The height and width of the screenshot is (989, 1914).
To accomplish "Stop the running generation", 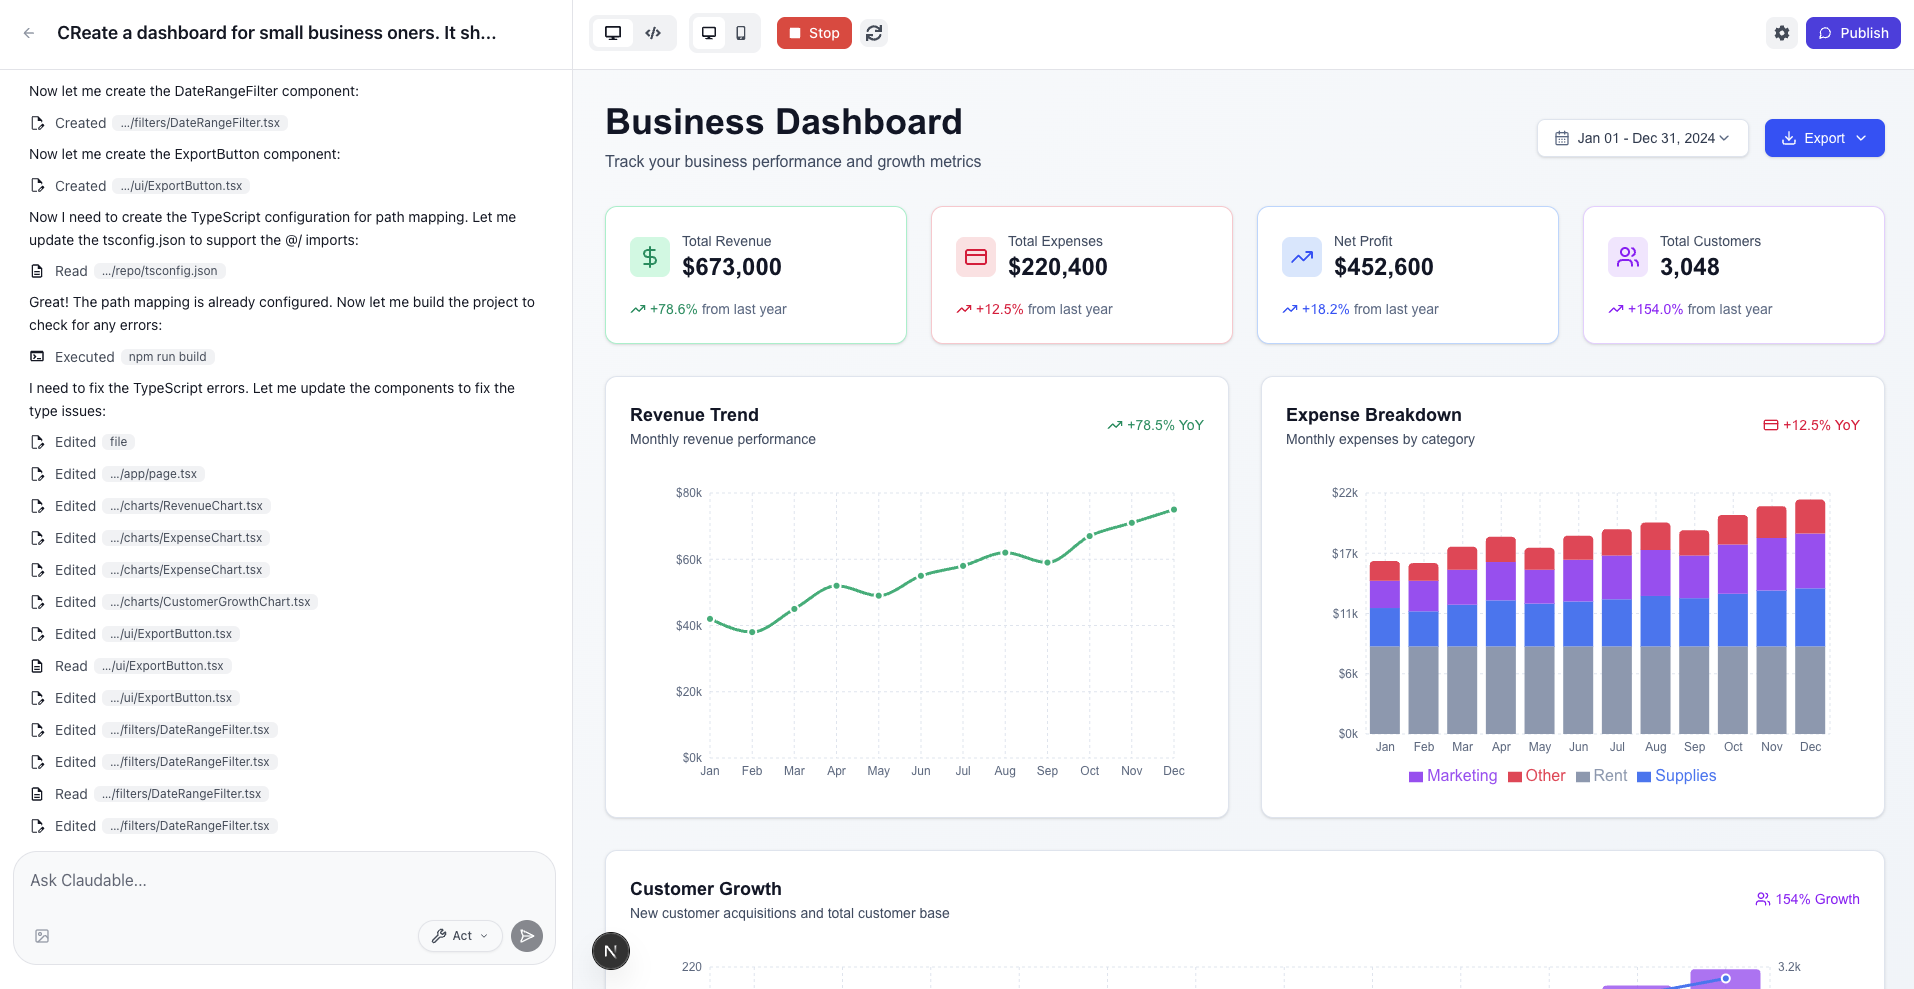I will pyautogui.click(x=814, y=33).
